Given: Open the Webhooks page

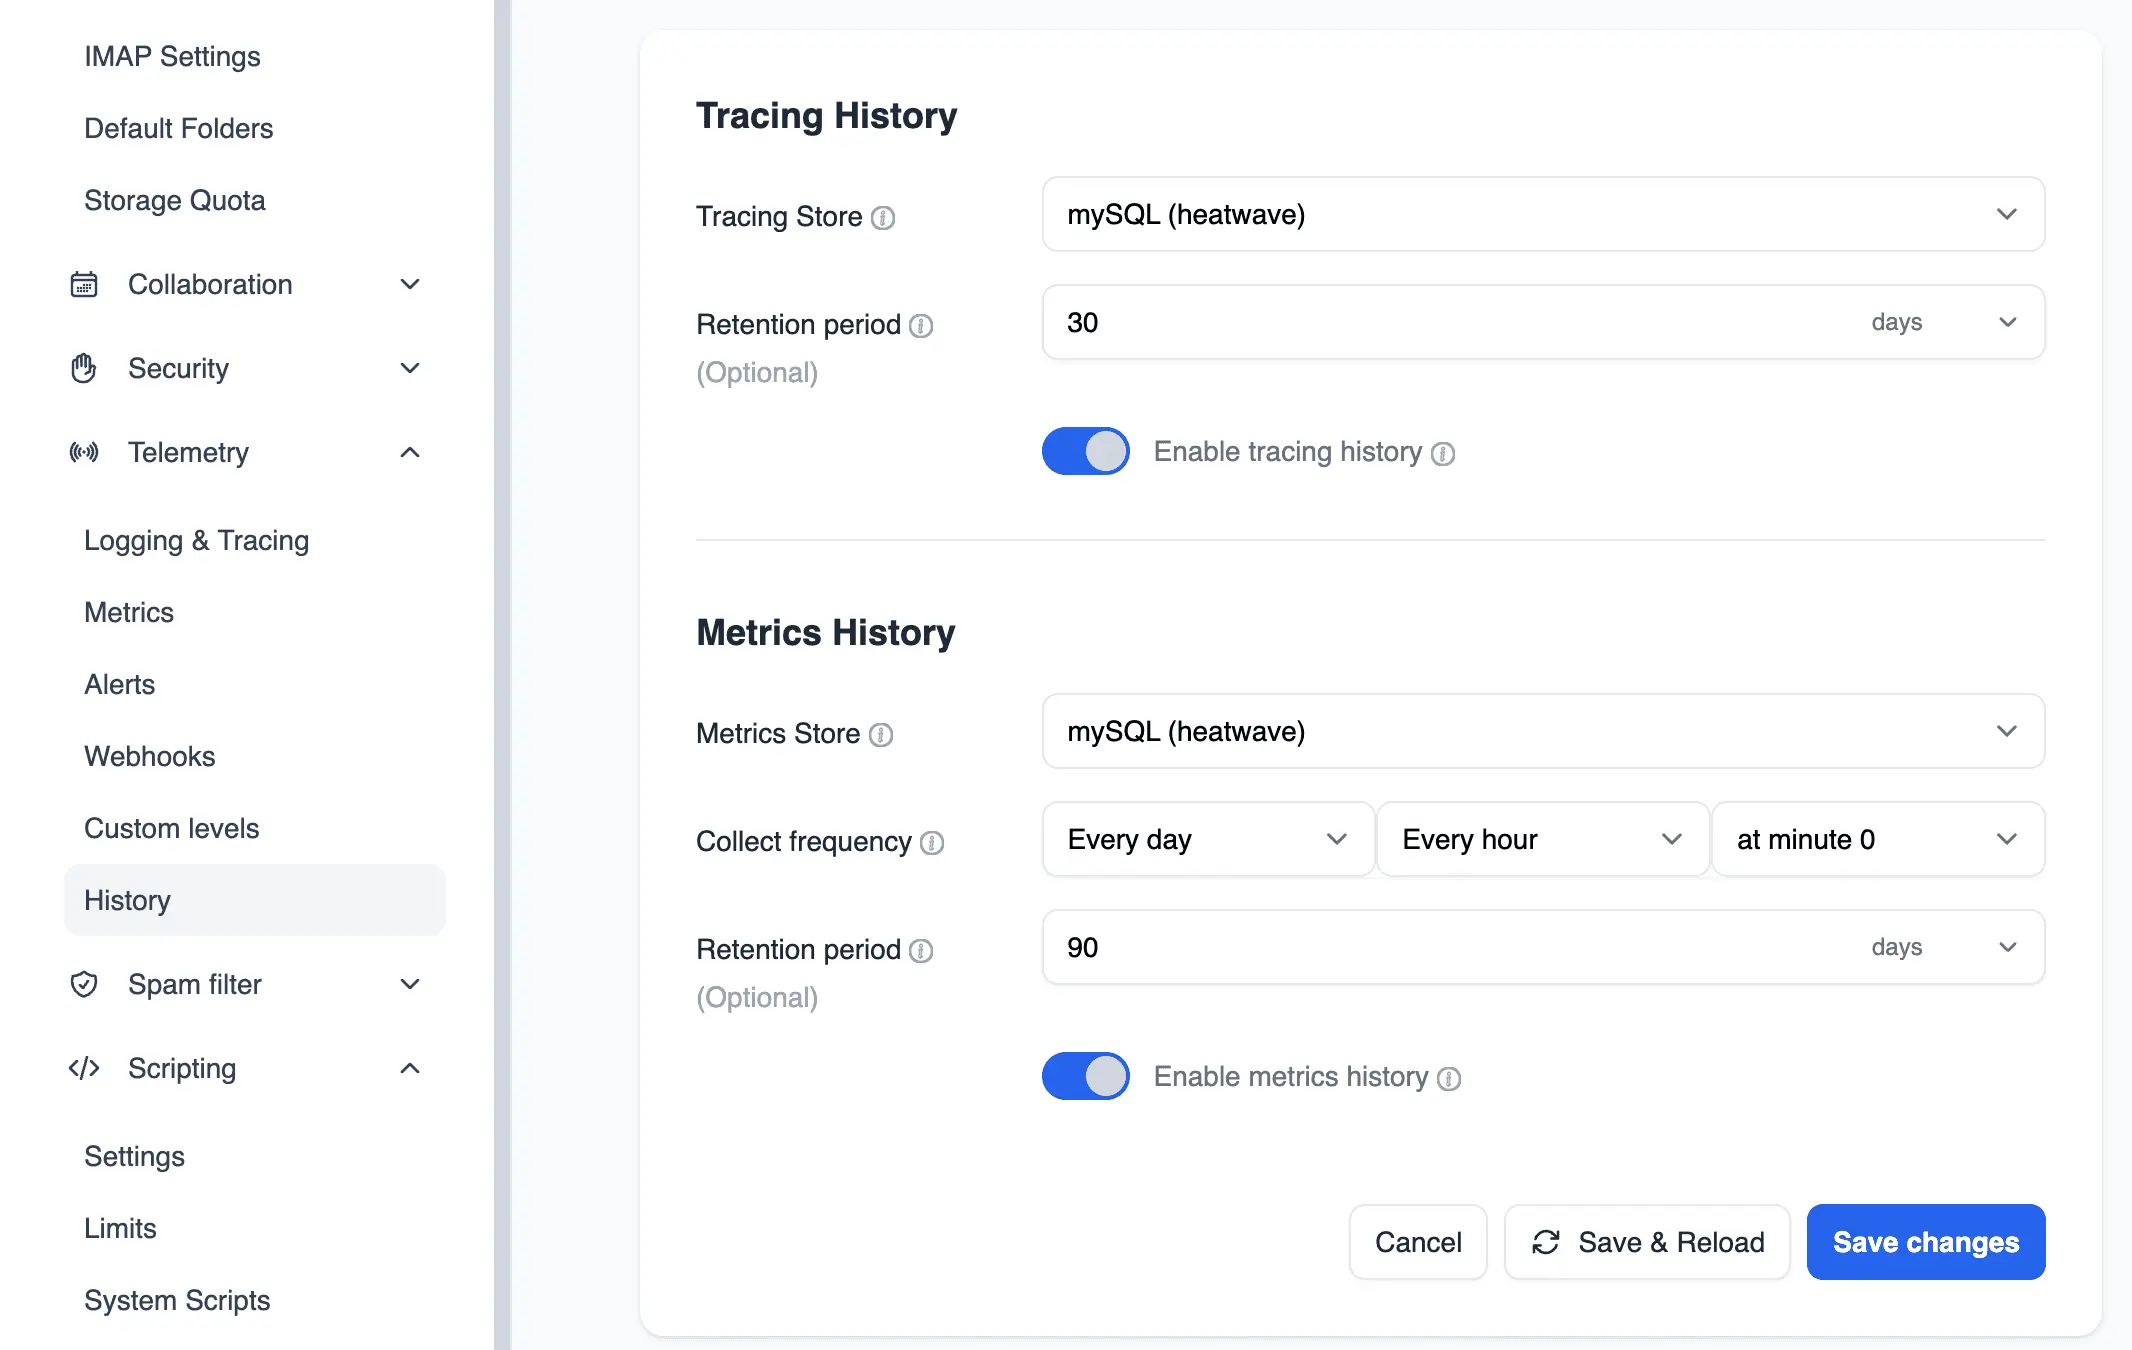Looking at the screenshot, I should coord(149,756).
